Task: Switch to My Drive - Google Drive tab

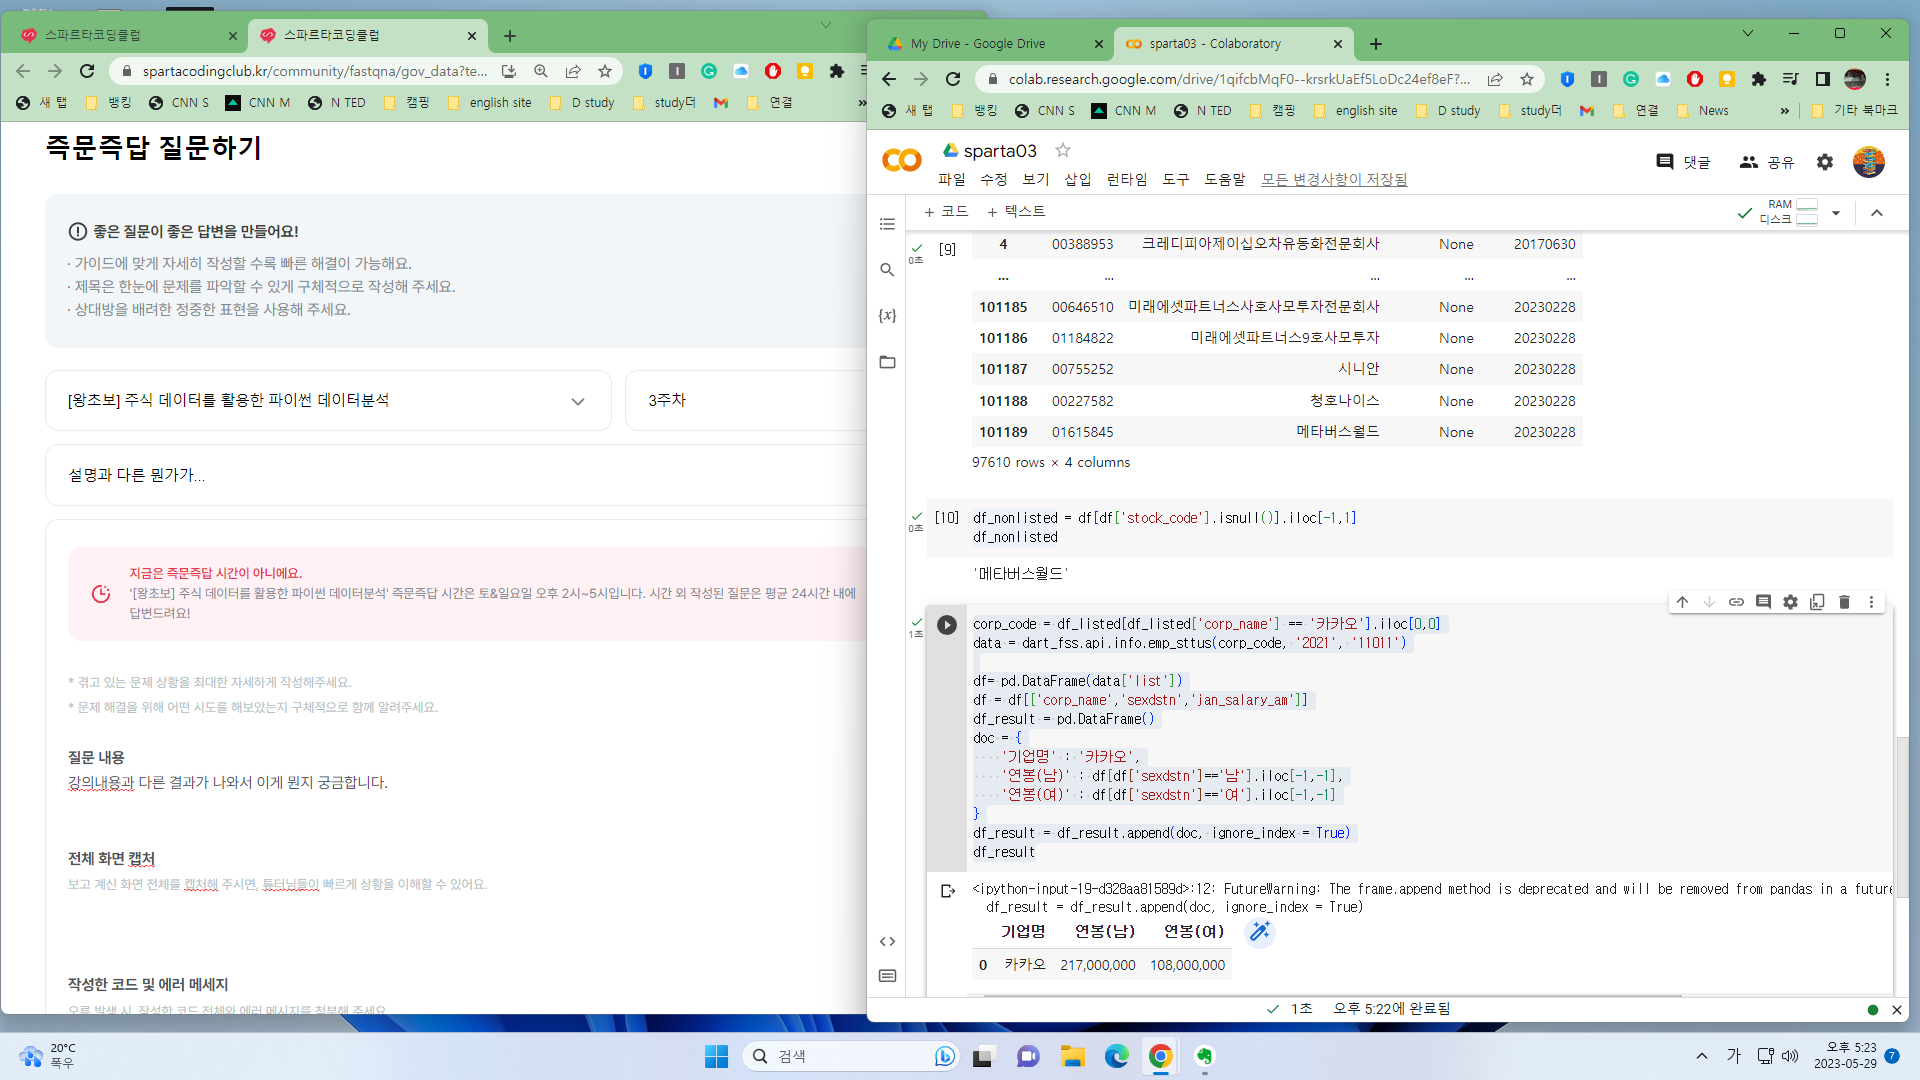Action: click(x=993, y=44)
